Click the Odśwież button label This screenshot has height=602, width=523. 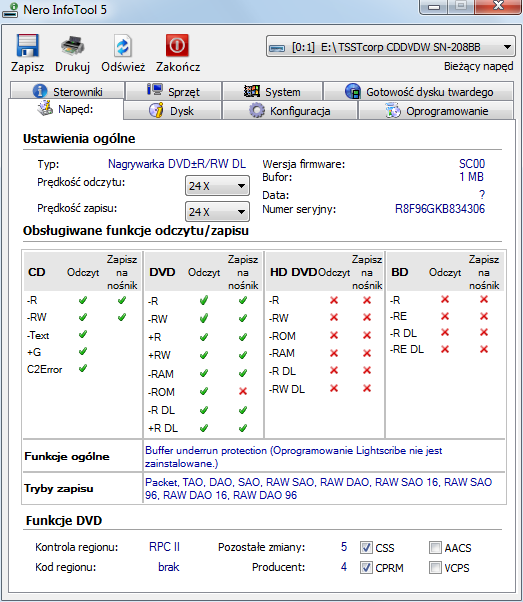point(123,67)
